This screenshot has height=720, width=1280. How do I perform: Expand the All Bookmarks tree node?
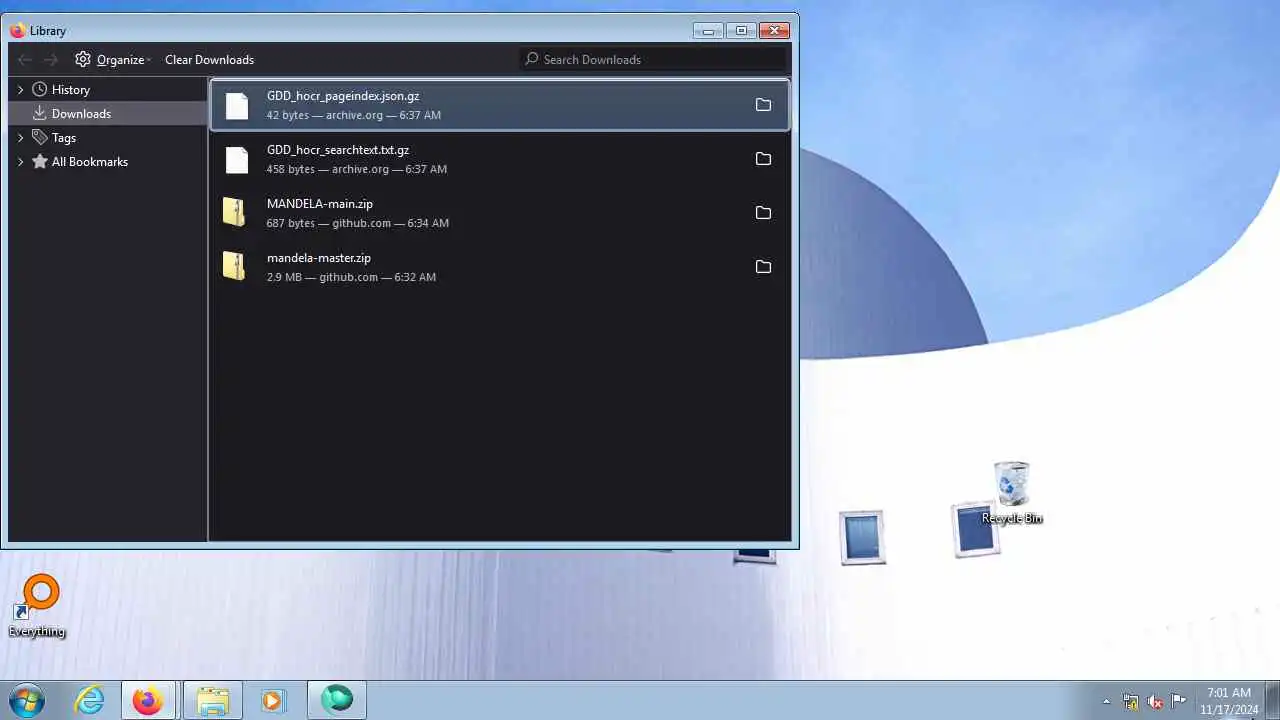click(20, 162)
